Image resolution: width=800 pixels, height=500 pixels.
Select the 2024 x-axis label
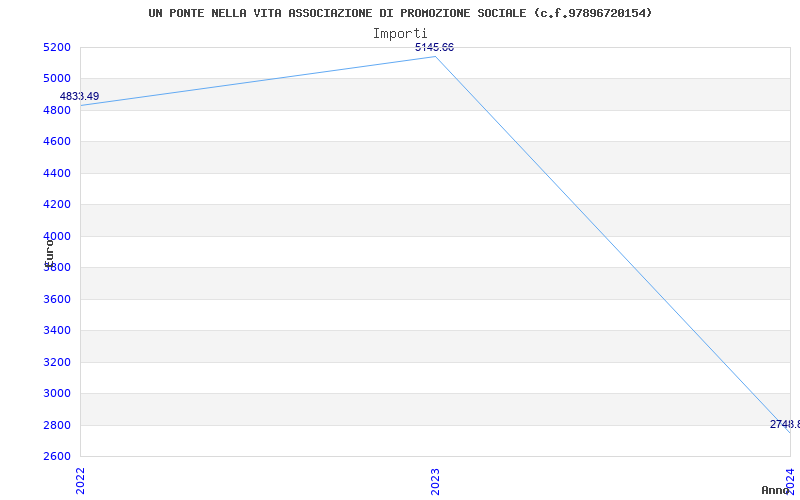[x=790, y=481]
